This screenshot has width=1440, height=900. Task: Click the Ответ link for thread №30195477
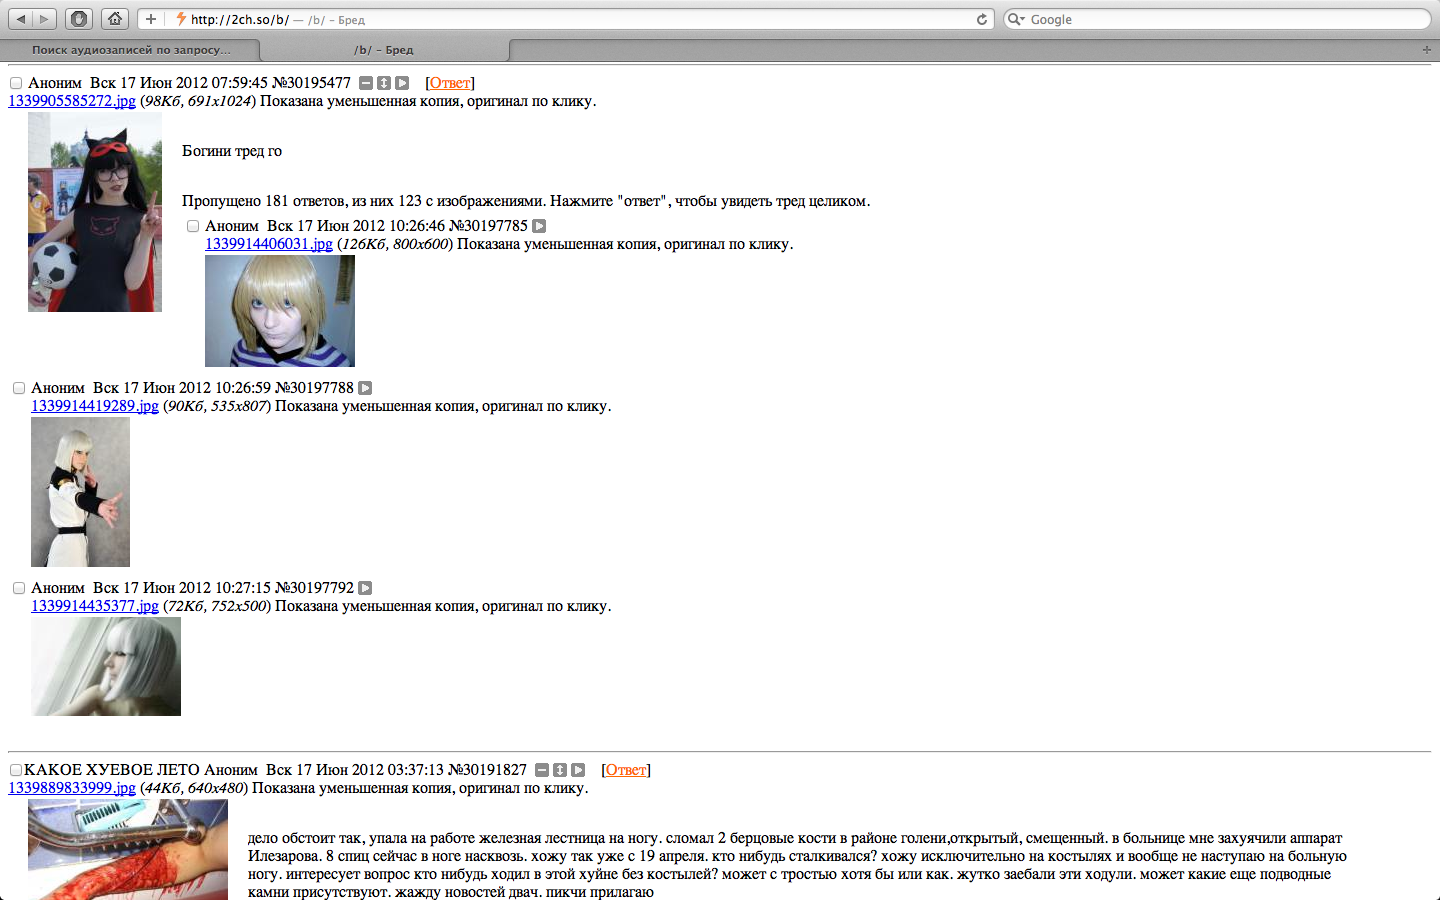pos(450,83)
